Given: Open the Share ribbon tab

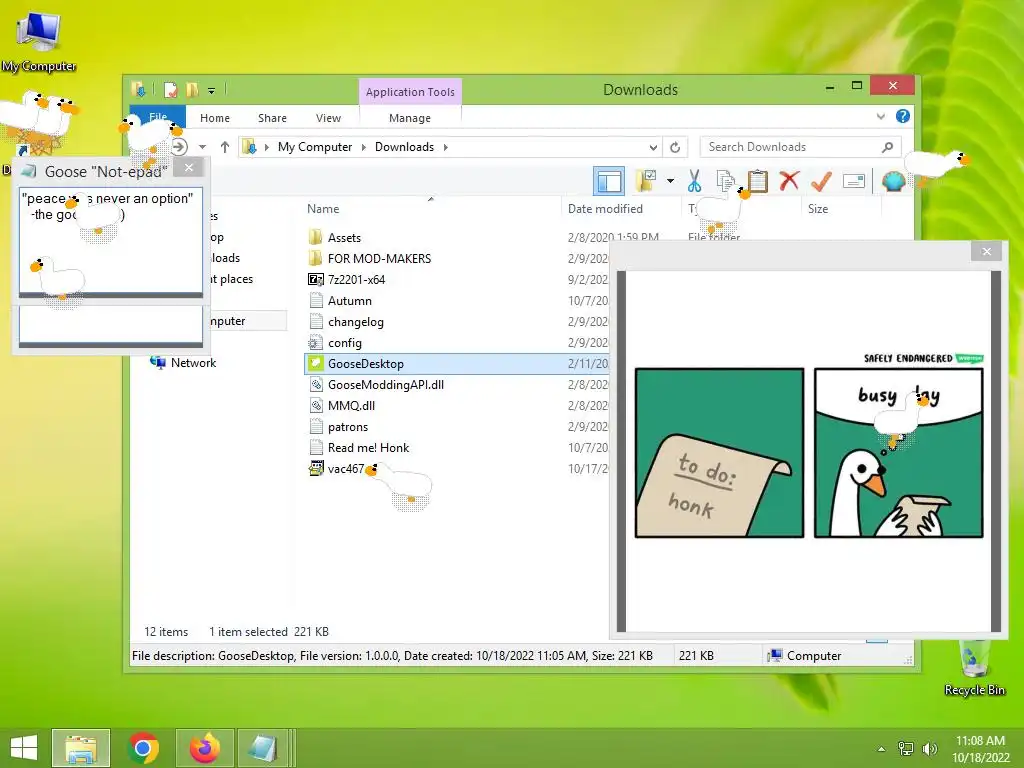Looking at the screenshot, I should (272, 118).
